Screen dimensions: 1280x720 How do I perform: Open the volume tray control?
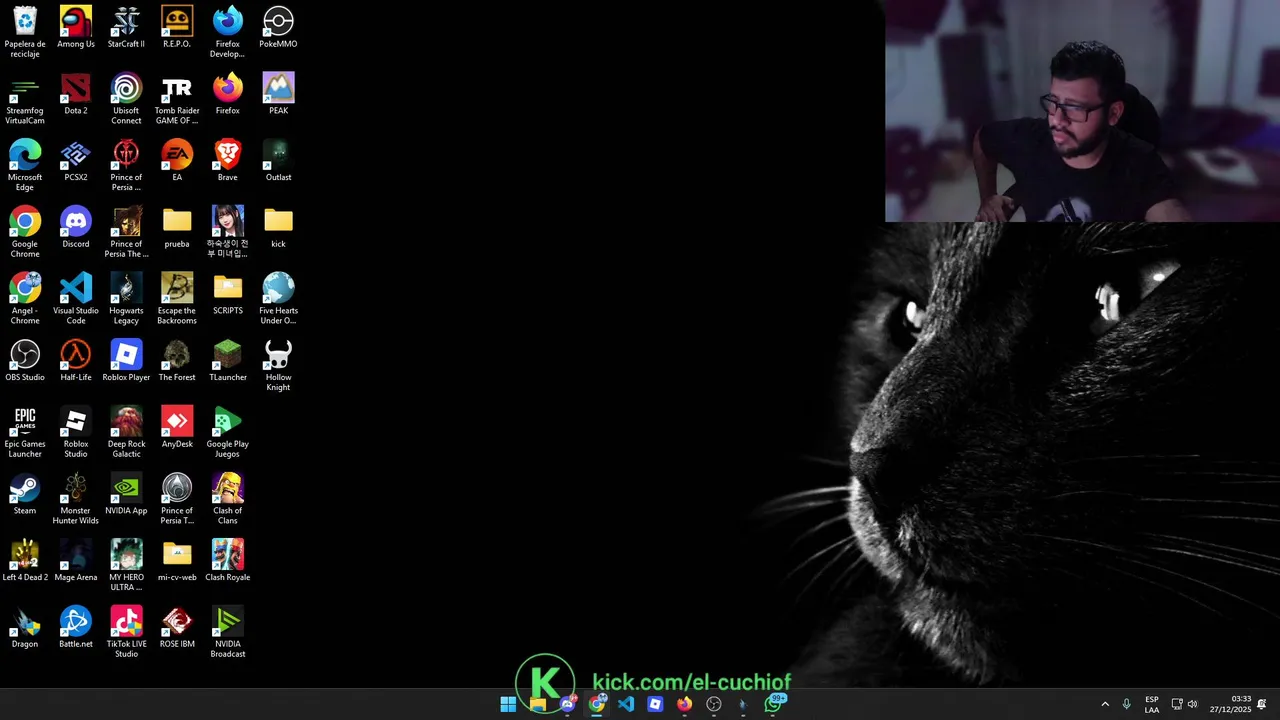pos(1192,704)
